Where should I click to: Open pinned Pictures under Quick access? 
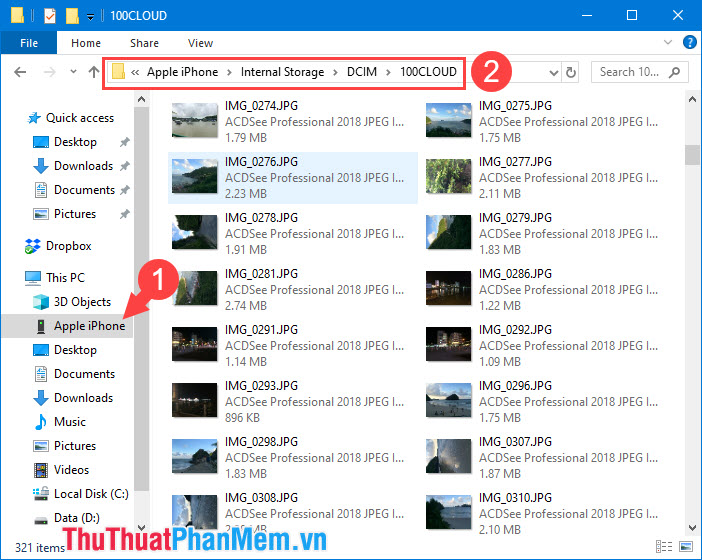click(x=75, y=214)
